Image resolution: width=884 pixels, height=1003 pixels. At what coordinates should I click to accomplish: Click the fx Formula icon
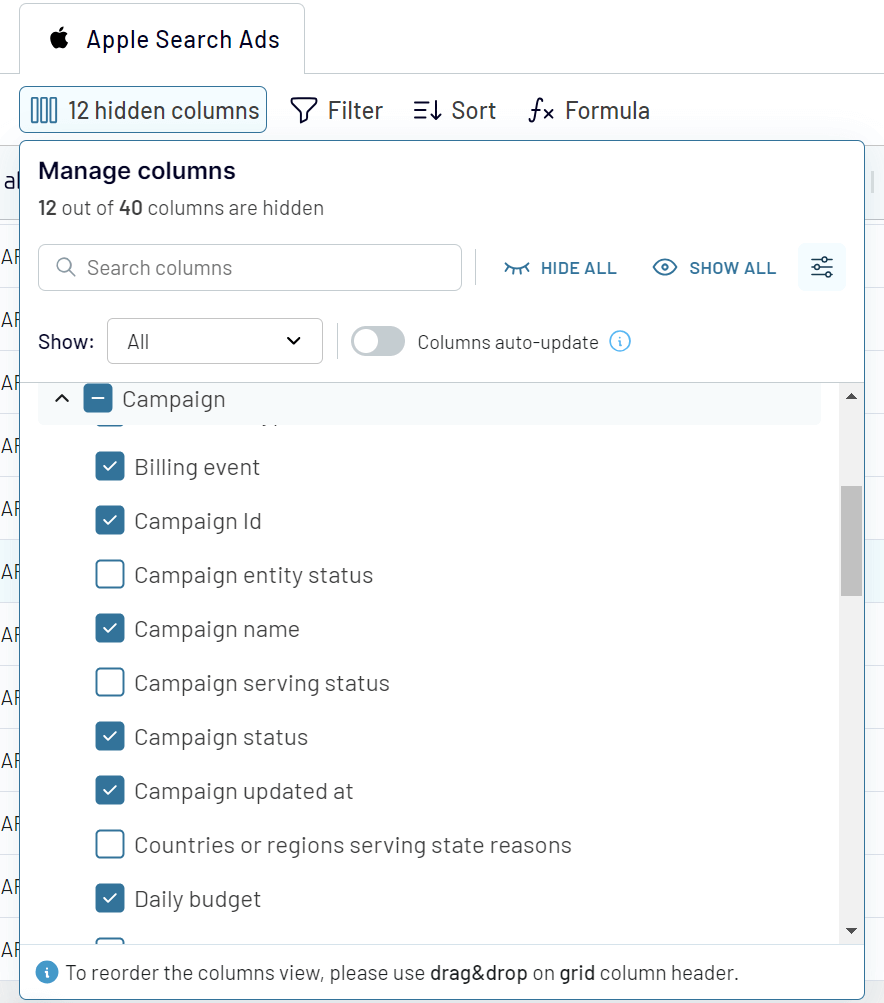tap(541, 110)
